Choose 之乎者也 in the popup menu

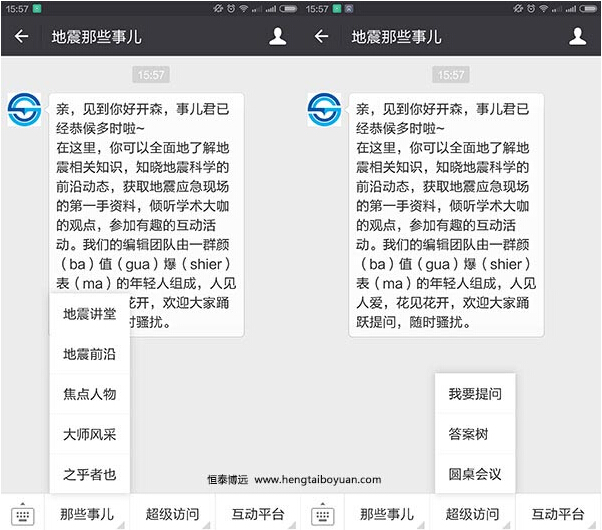(x=90, y=474)
